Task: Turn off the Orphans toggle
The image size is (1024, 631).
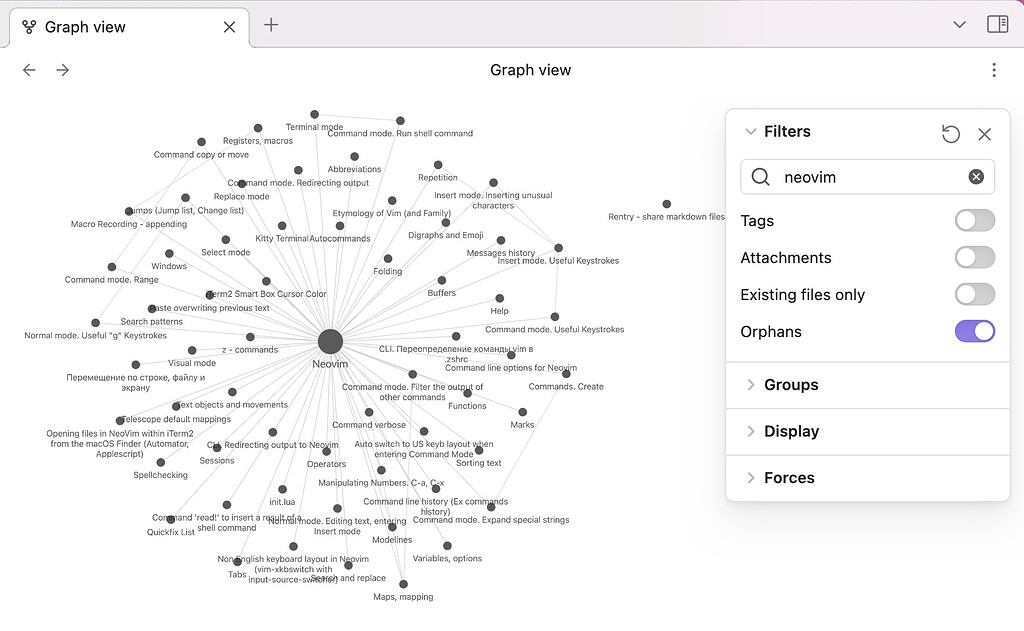Action: pos(974,331)
